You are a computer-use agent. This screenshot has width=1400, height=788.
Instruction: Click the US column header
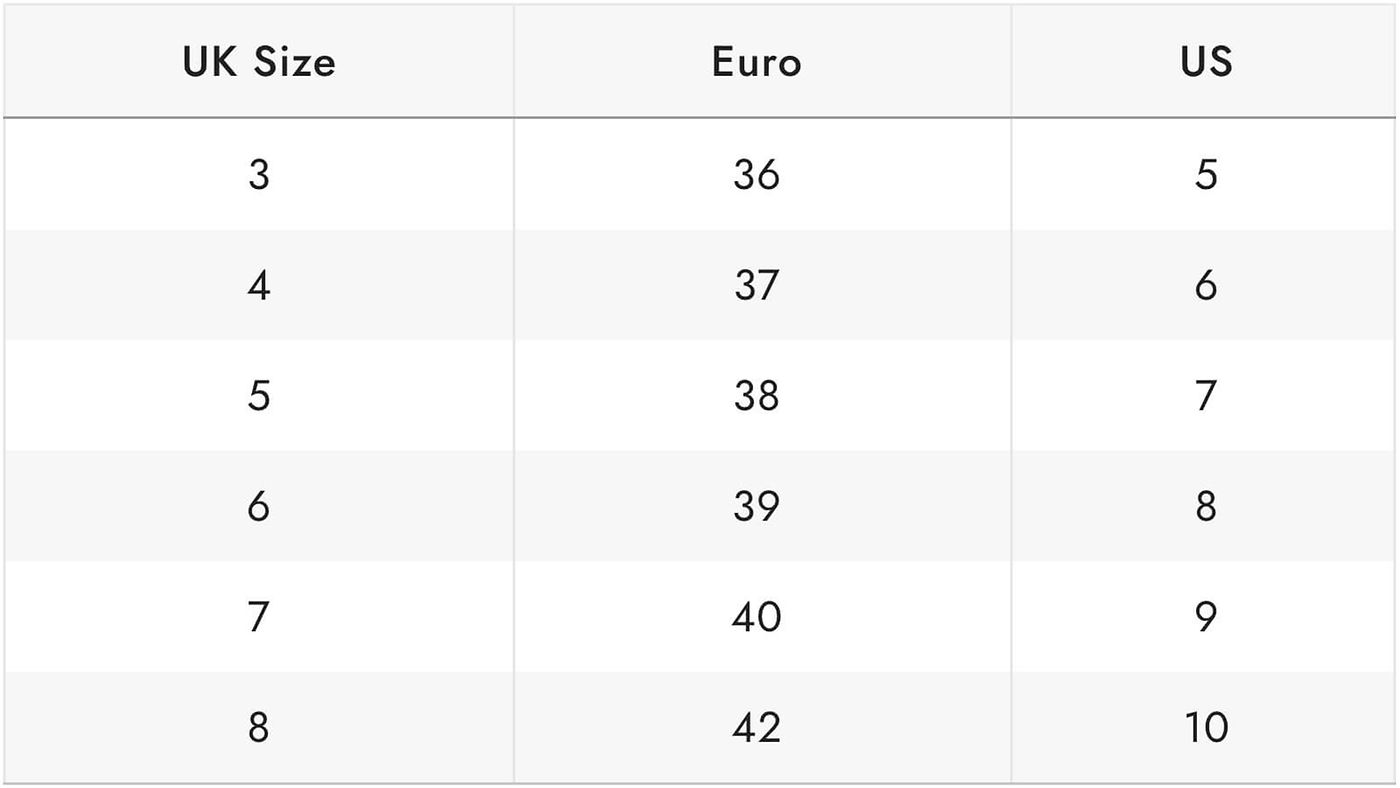pyautogui.click(x=1206, y=62)
